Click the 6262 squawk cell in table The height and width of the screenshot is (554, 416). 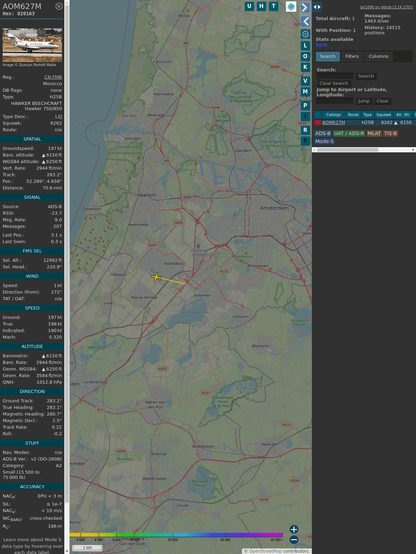pos(383,122)
